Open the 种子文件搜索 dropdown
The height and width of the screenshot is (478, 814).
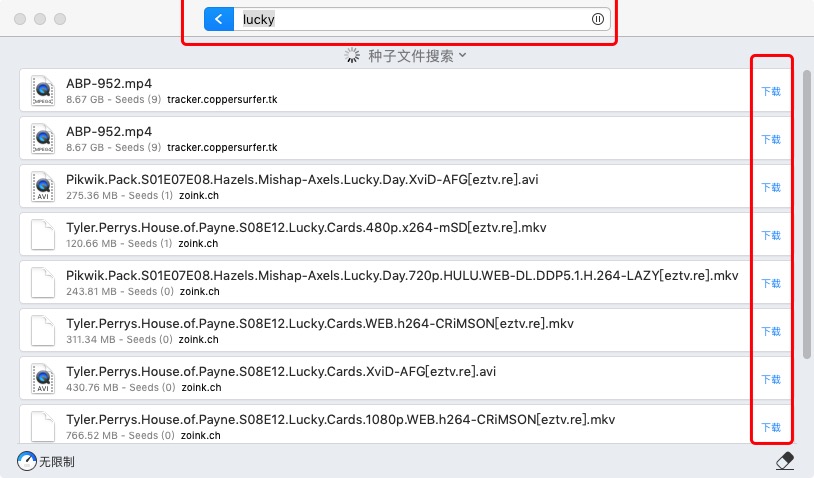click(417, 56)
